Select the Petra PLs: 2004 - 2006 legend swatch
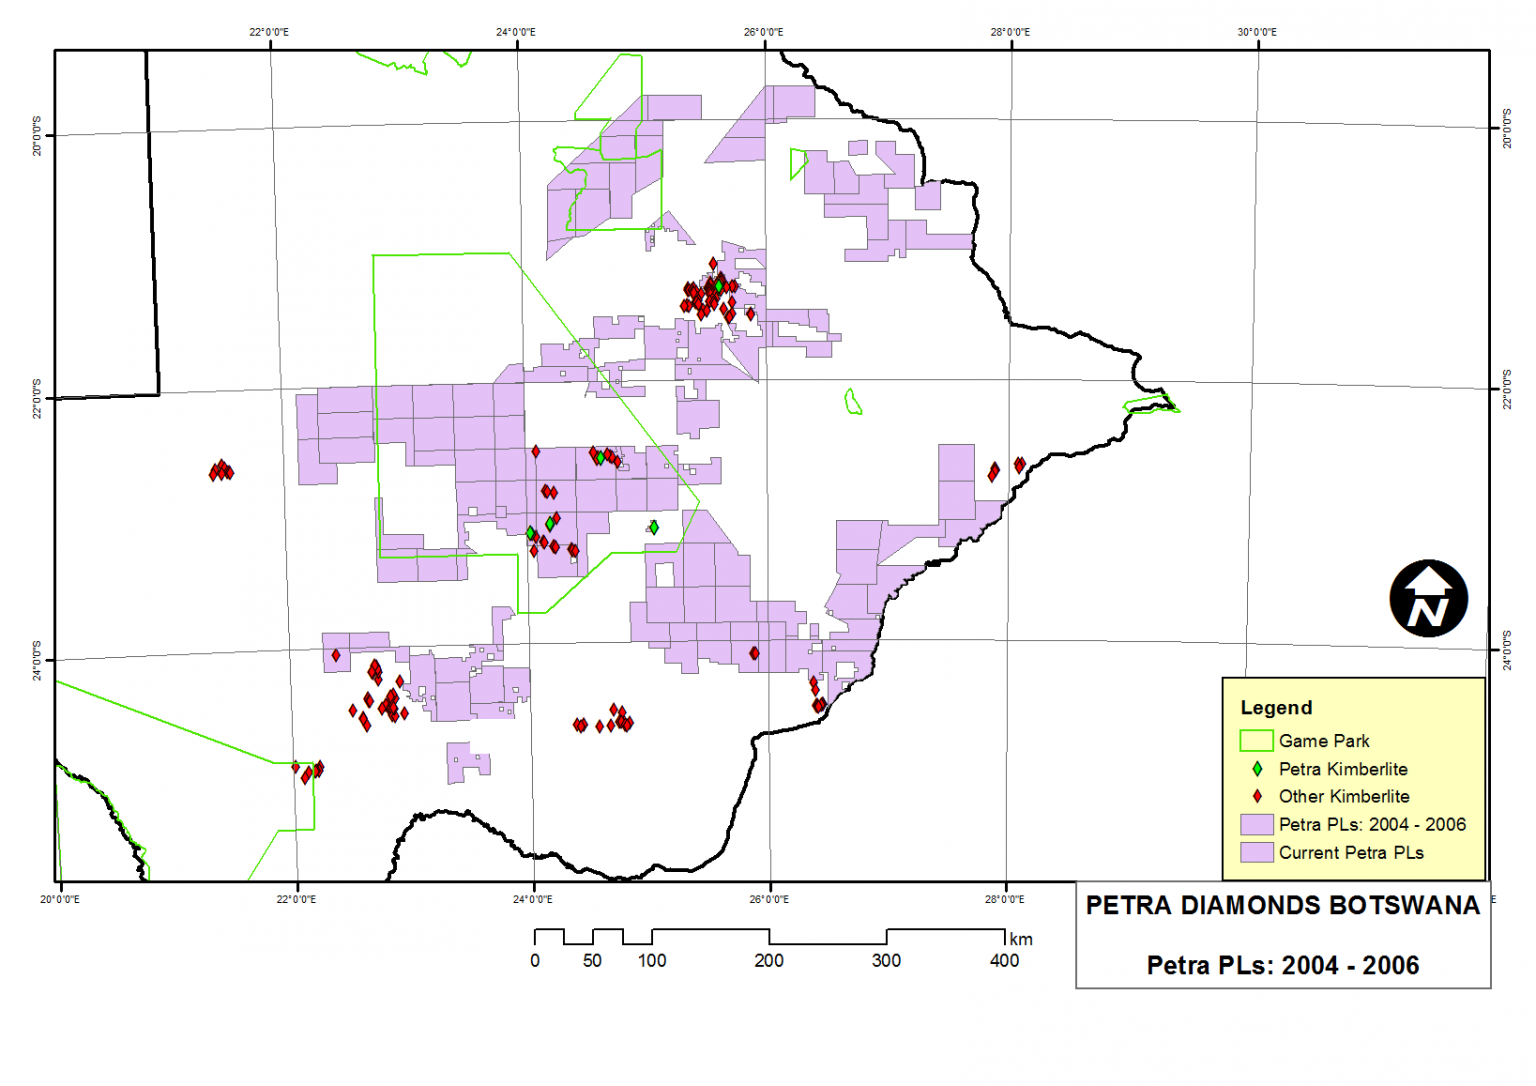 1256,825
